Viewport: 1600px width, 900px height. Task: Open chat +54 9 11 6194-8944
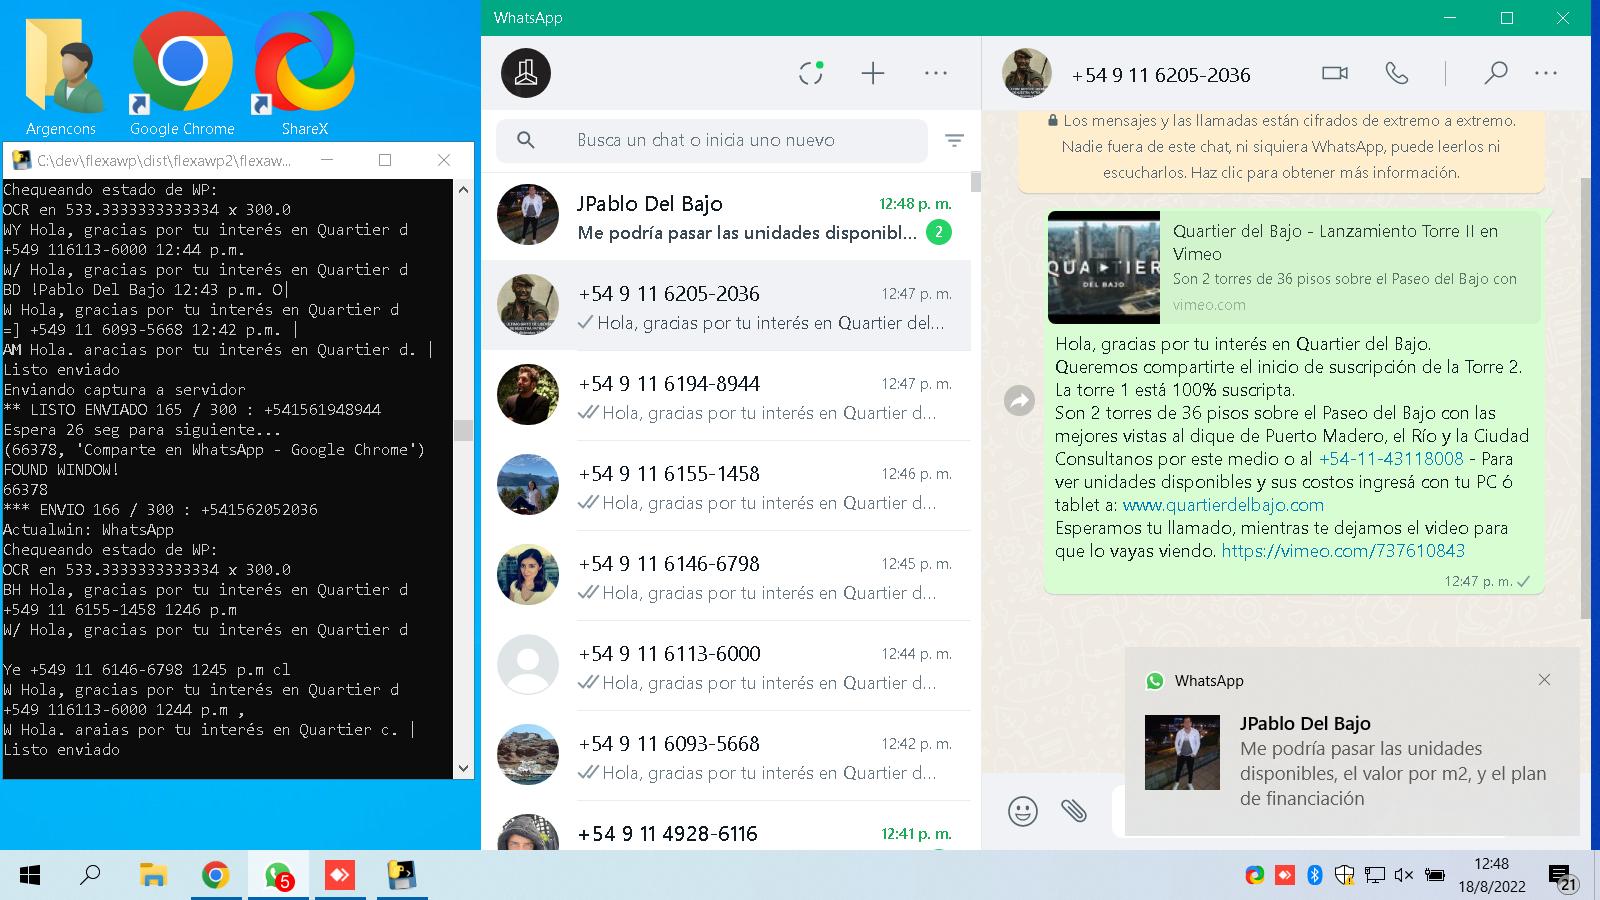pyautogui.click(x=726, y=396)
